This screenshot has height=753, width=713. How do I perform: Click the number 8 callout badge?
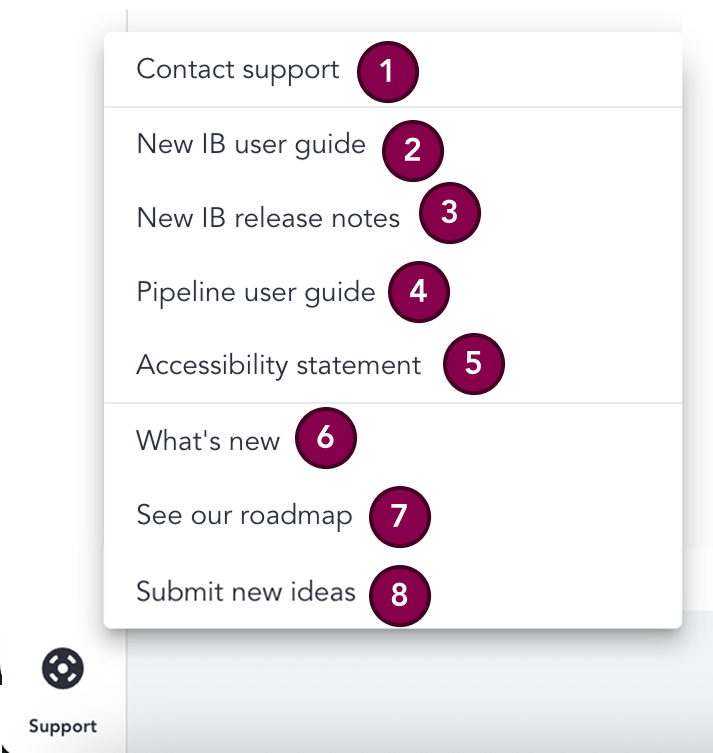(399, 595)
